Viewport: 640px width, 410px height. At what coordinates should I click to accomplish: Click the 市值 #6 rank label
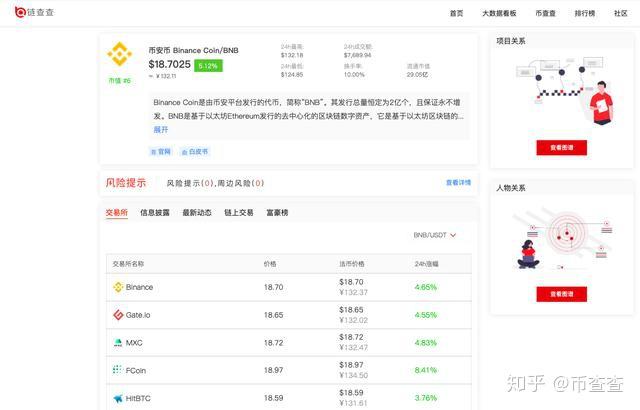[x=120, y=81]
